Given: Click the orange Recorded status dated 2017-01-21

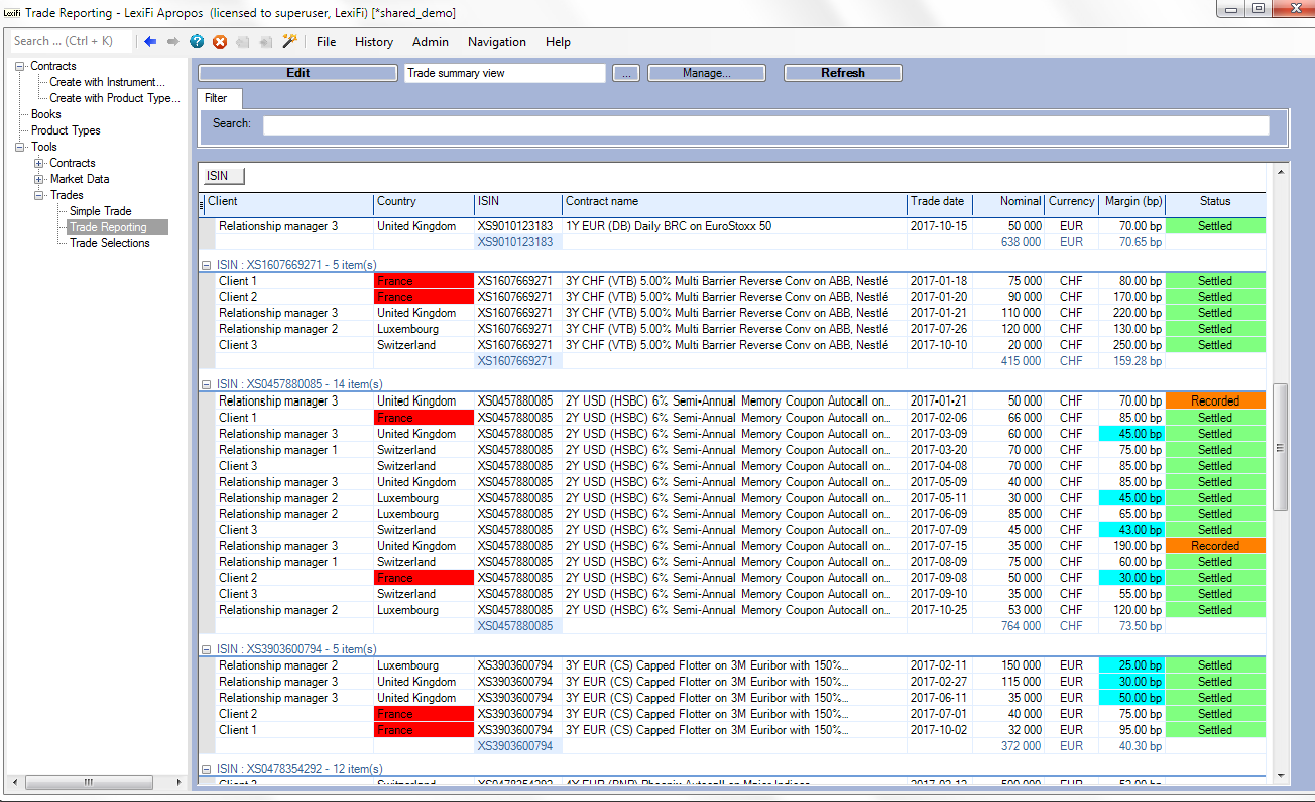Looking at the screenshot, I should [1215, 401].
